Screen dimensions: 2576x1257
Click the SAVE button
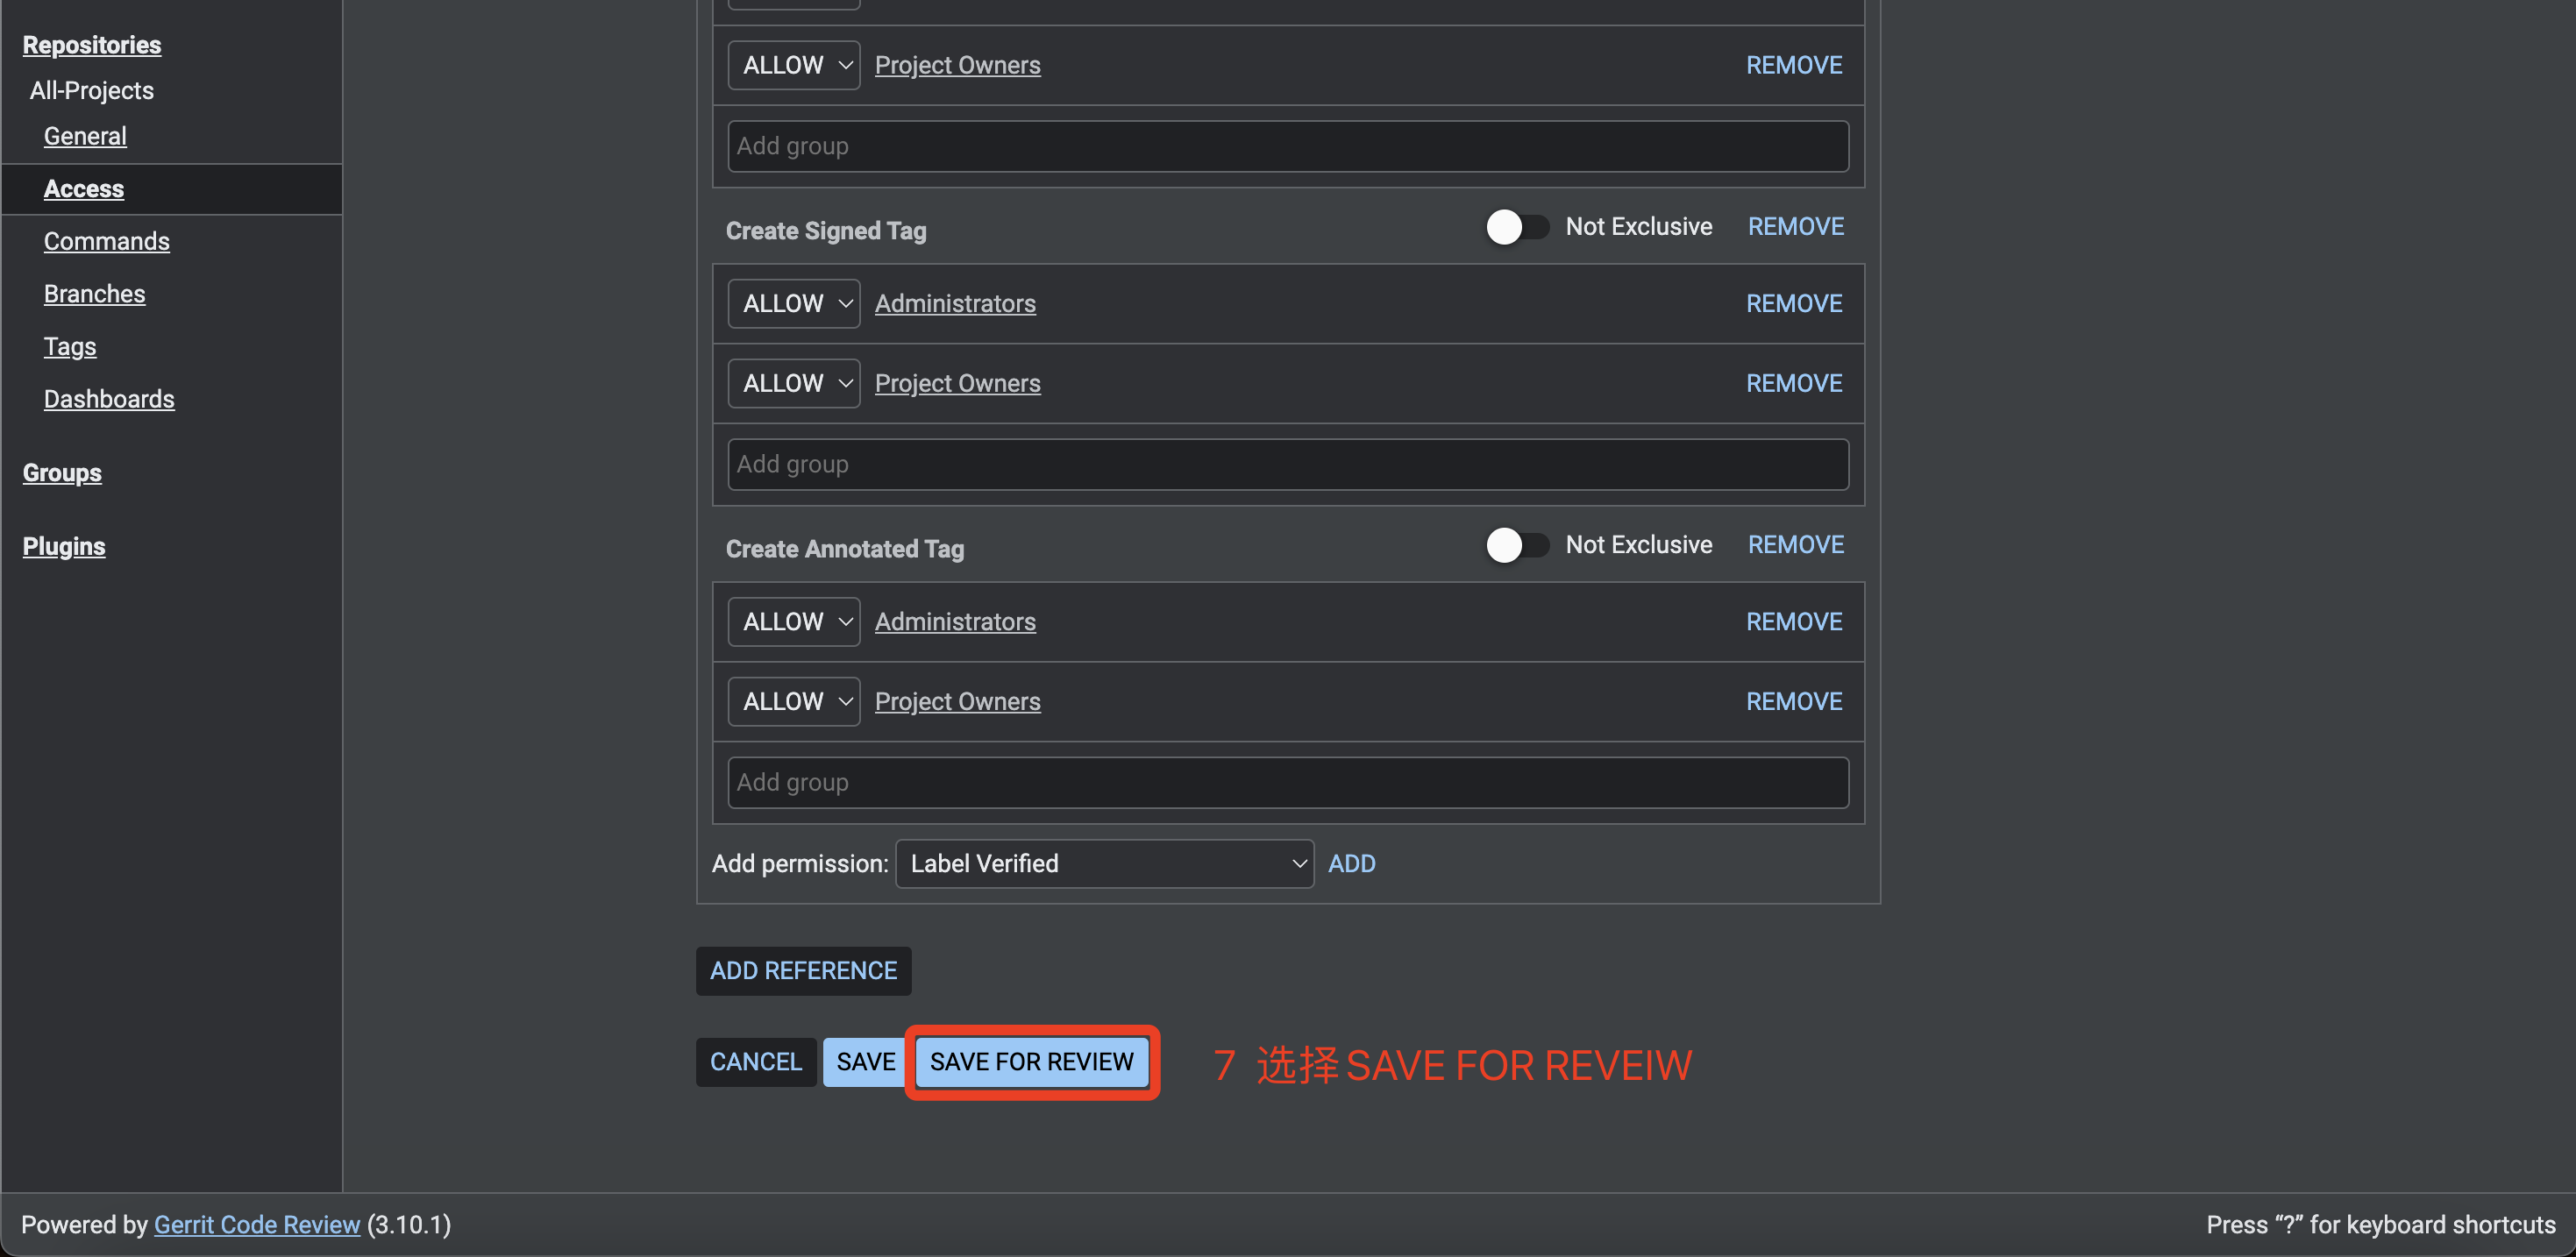(x=865, y=1061)
